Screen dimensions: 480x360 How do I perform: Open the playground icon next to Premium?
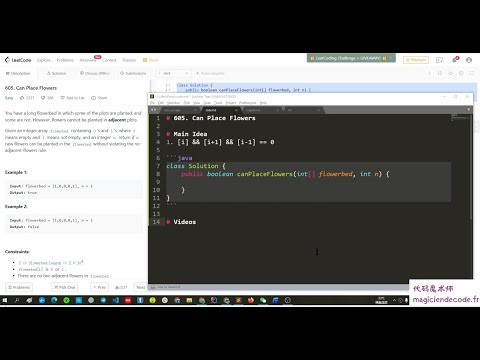(x=439, y=60)
